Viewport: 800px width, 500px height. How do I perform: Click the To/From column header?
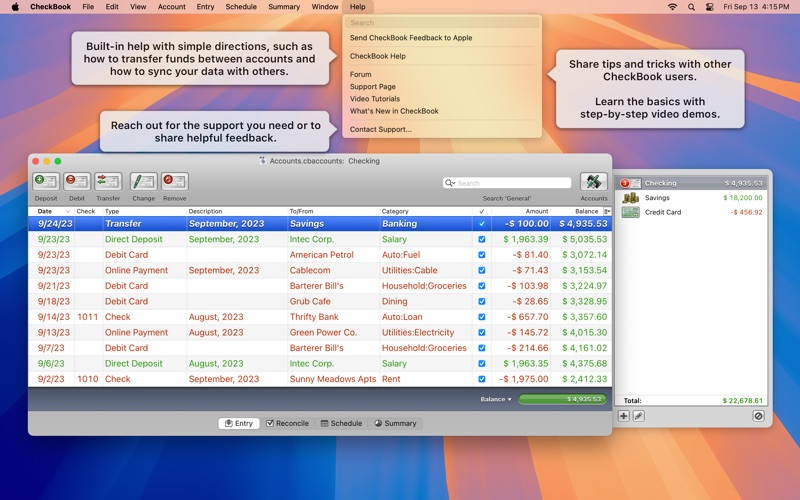click(x=333, y=211)
